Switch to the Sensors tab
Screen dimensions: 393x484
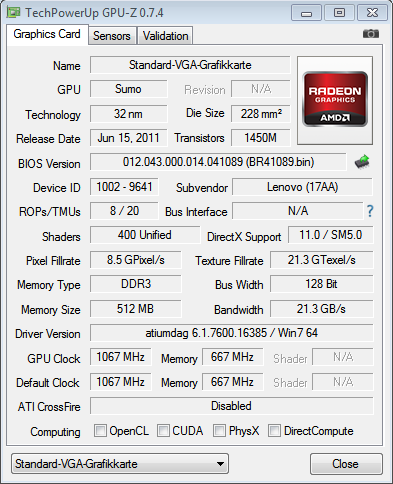click(x=112, y=36)
